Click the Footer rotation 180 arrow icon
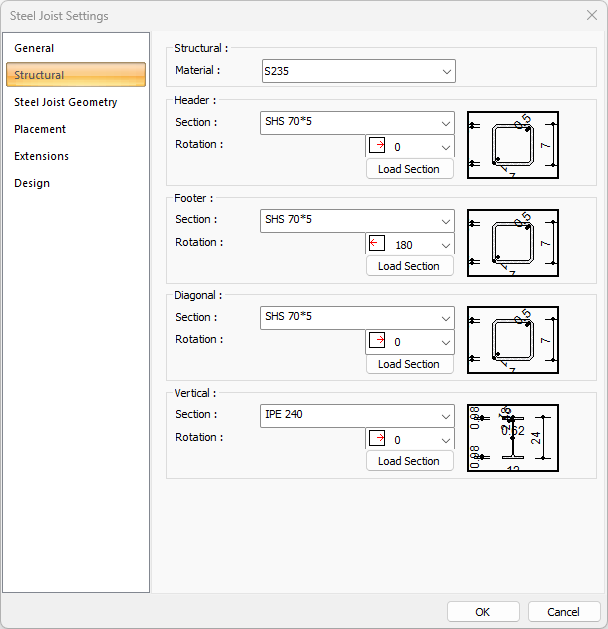Image resolution: width=608 pixels, height=629 pixels. tap(378, 243)
